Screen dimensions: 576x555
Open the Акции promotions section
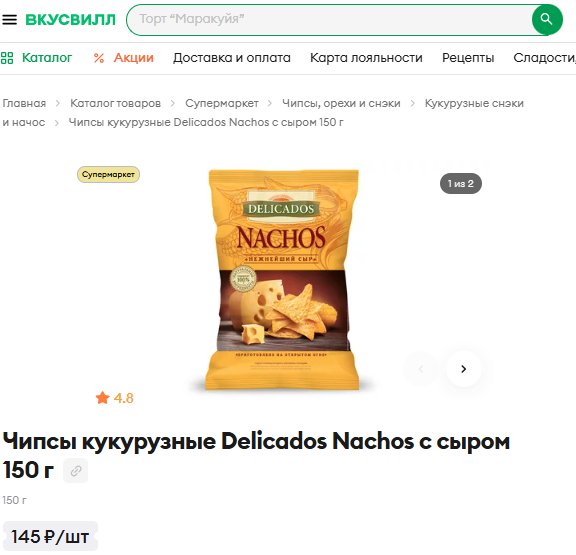click(x=123, y=58)
